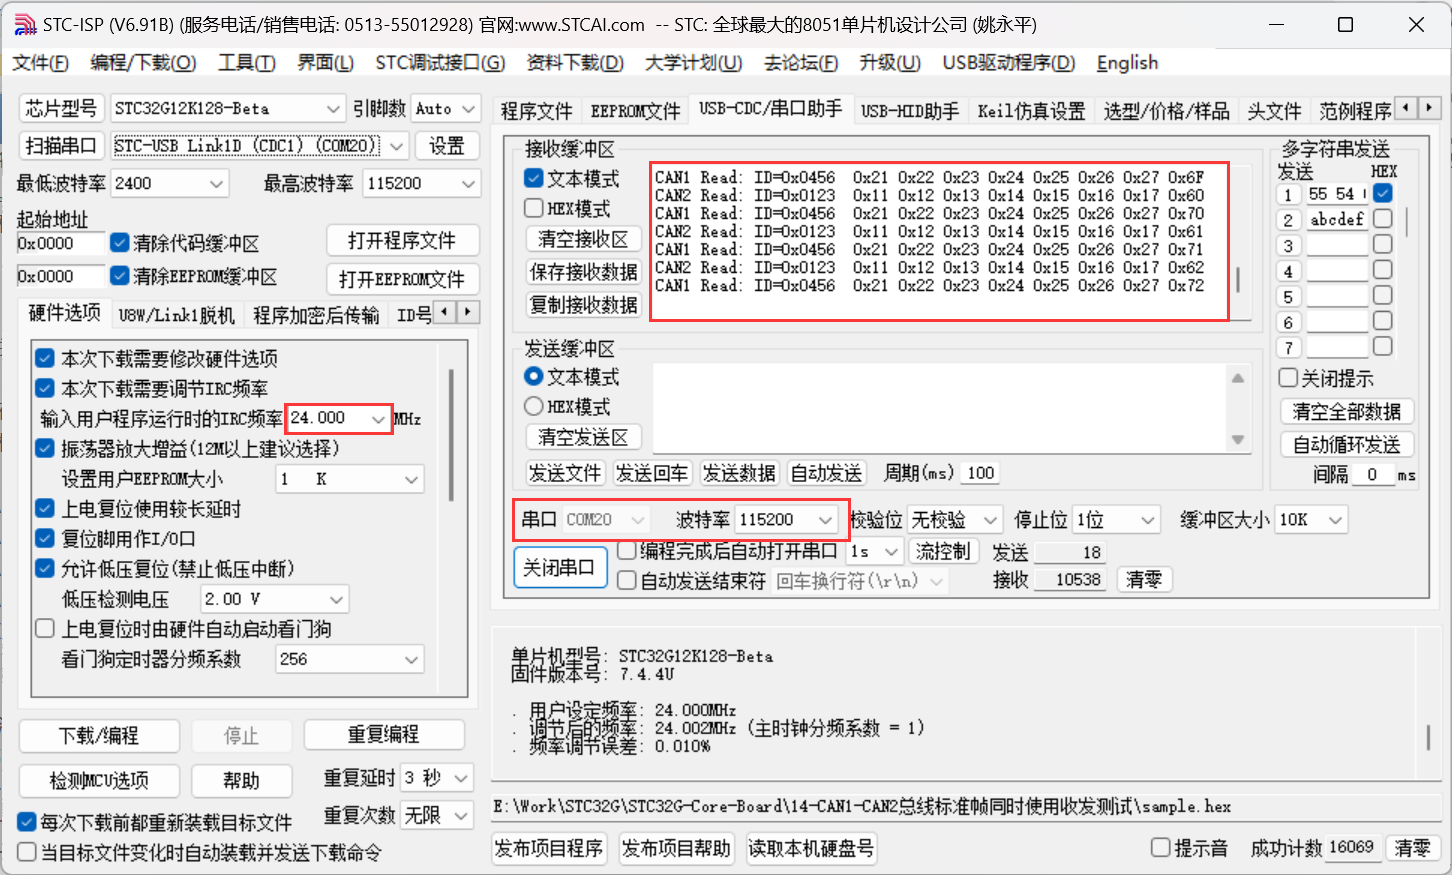Select send buffer 文本模式 radio button
Screen dimensions: 1452x875
tap(534, 377)
